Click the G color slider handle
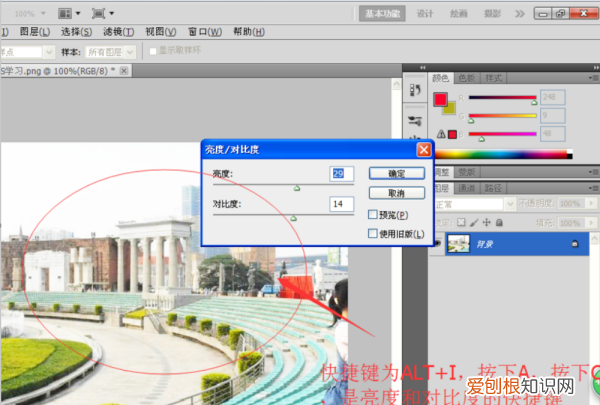 (471, 121)
